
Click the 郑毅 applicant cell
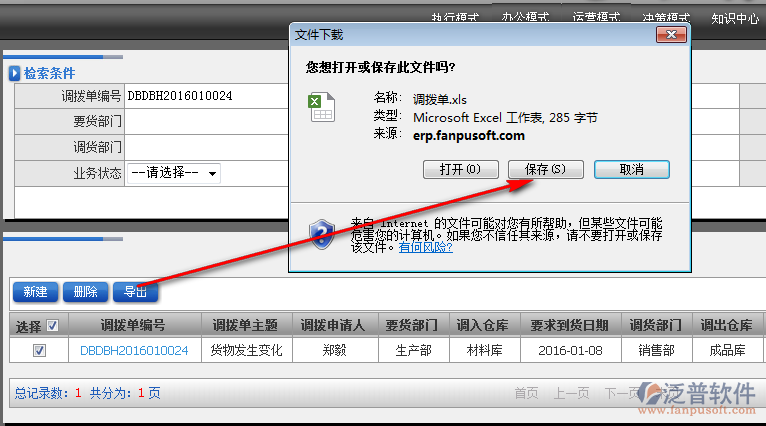(335, 350)
